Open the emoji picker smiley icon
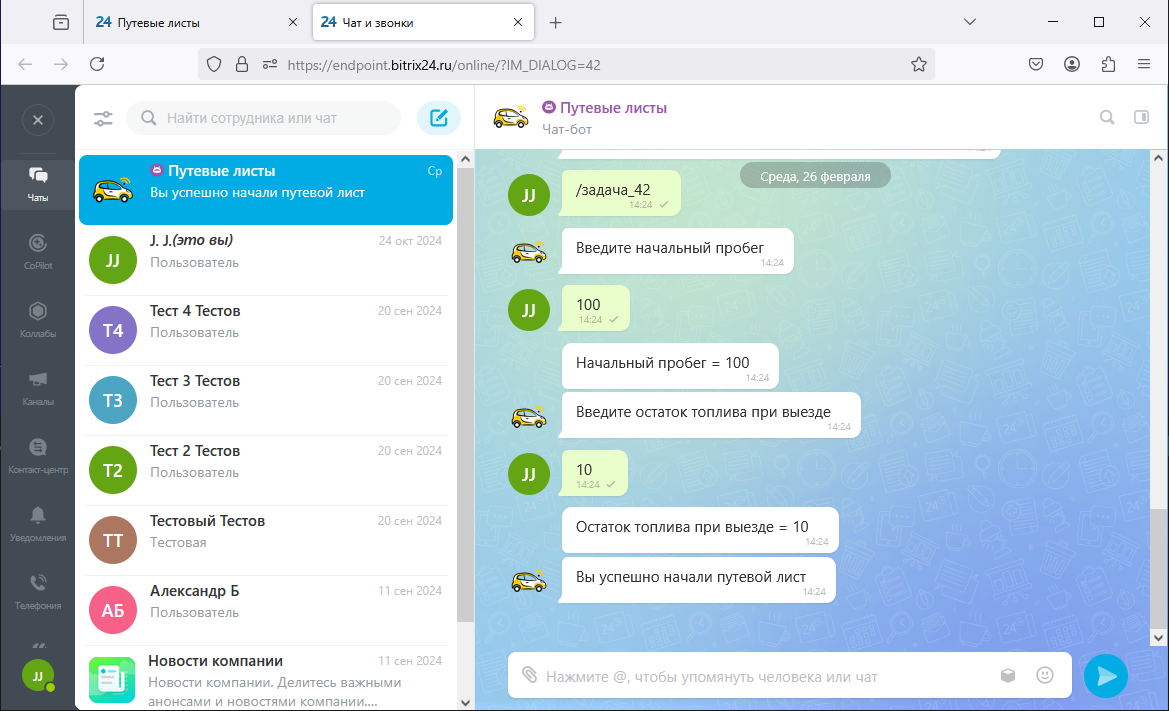Viewport: 1169px width, 711px height. coord(1045,675)
